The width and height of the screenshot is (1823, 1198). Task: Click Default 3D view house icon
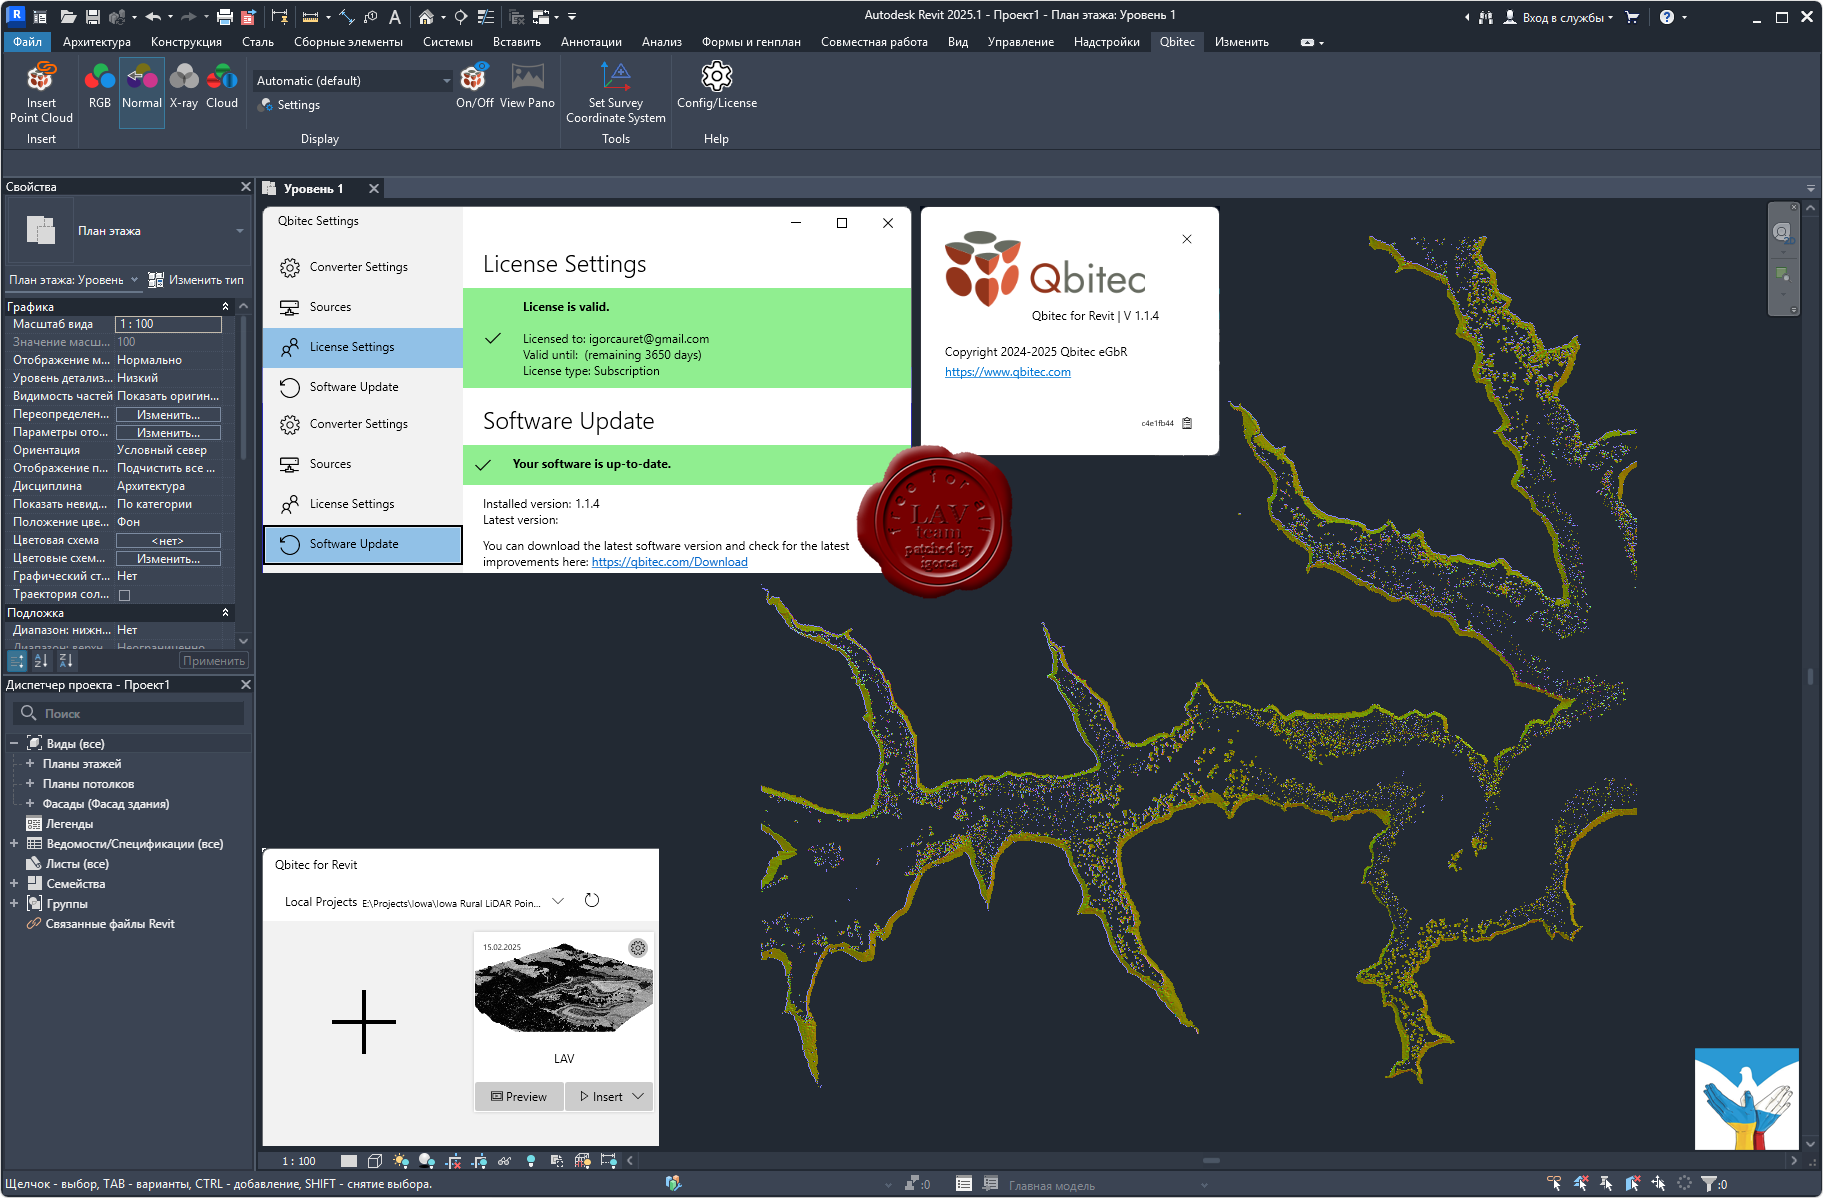[426, 17]
